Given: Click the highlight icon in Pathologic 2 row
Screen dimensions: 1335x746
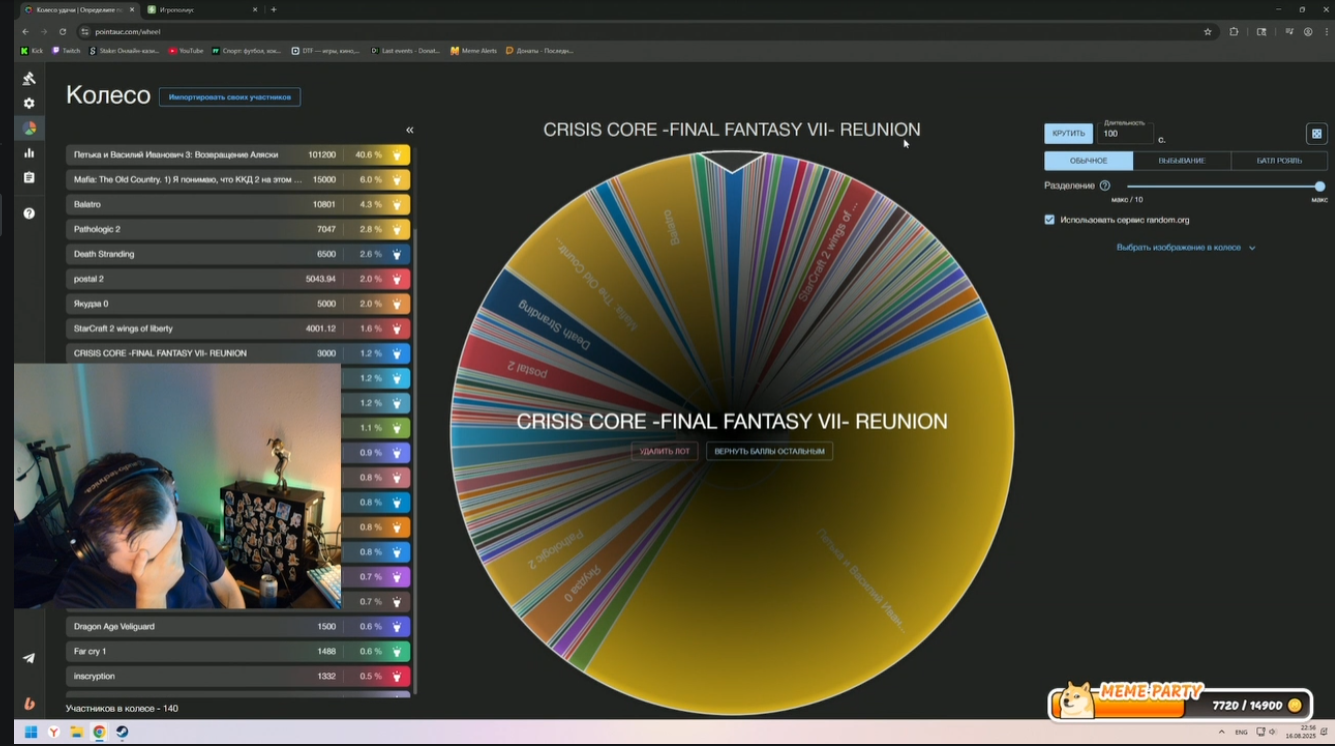Looking at the screenshot, I should tap(397, 229).
